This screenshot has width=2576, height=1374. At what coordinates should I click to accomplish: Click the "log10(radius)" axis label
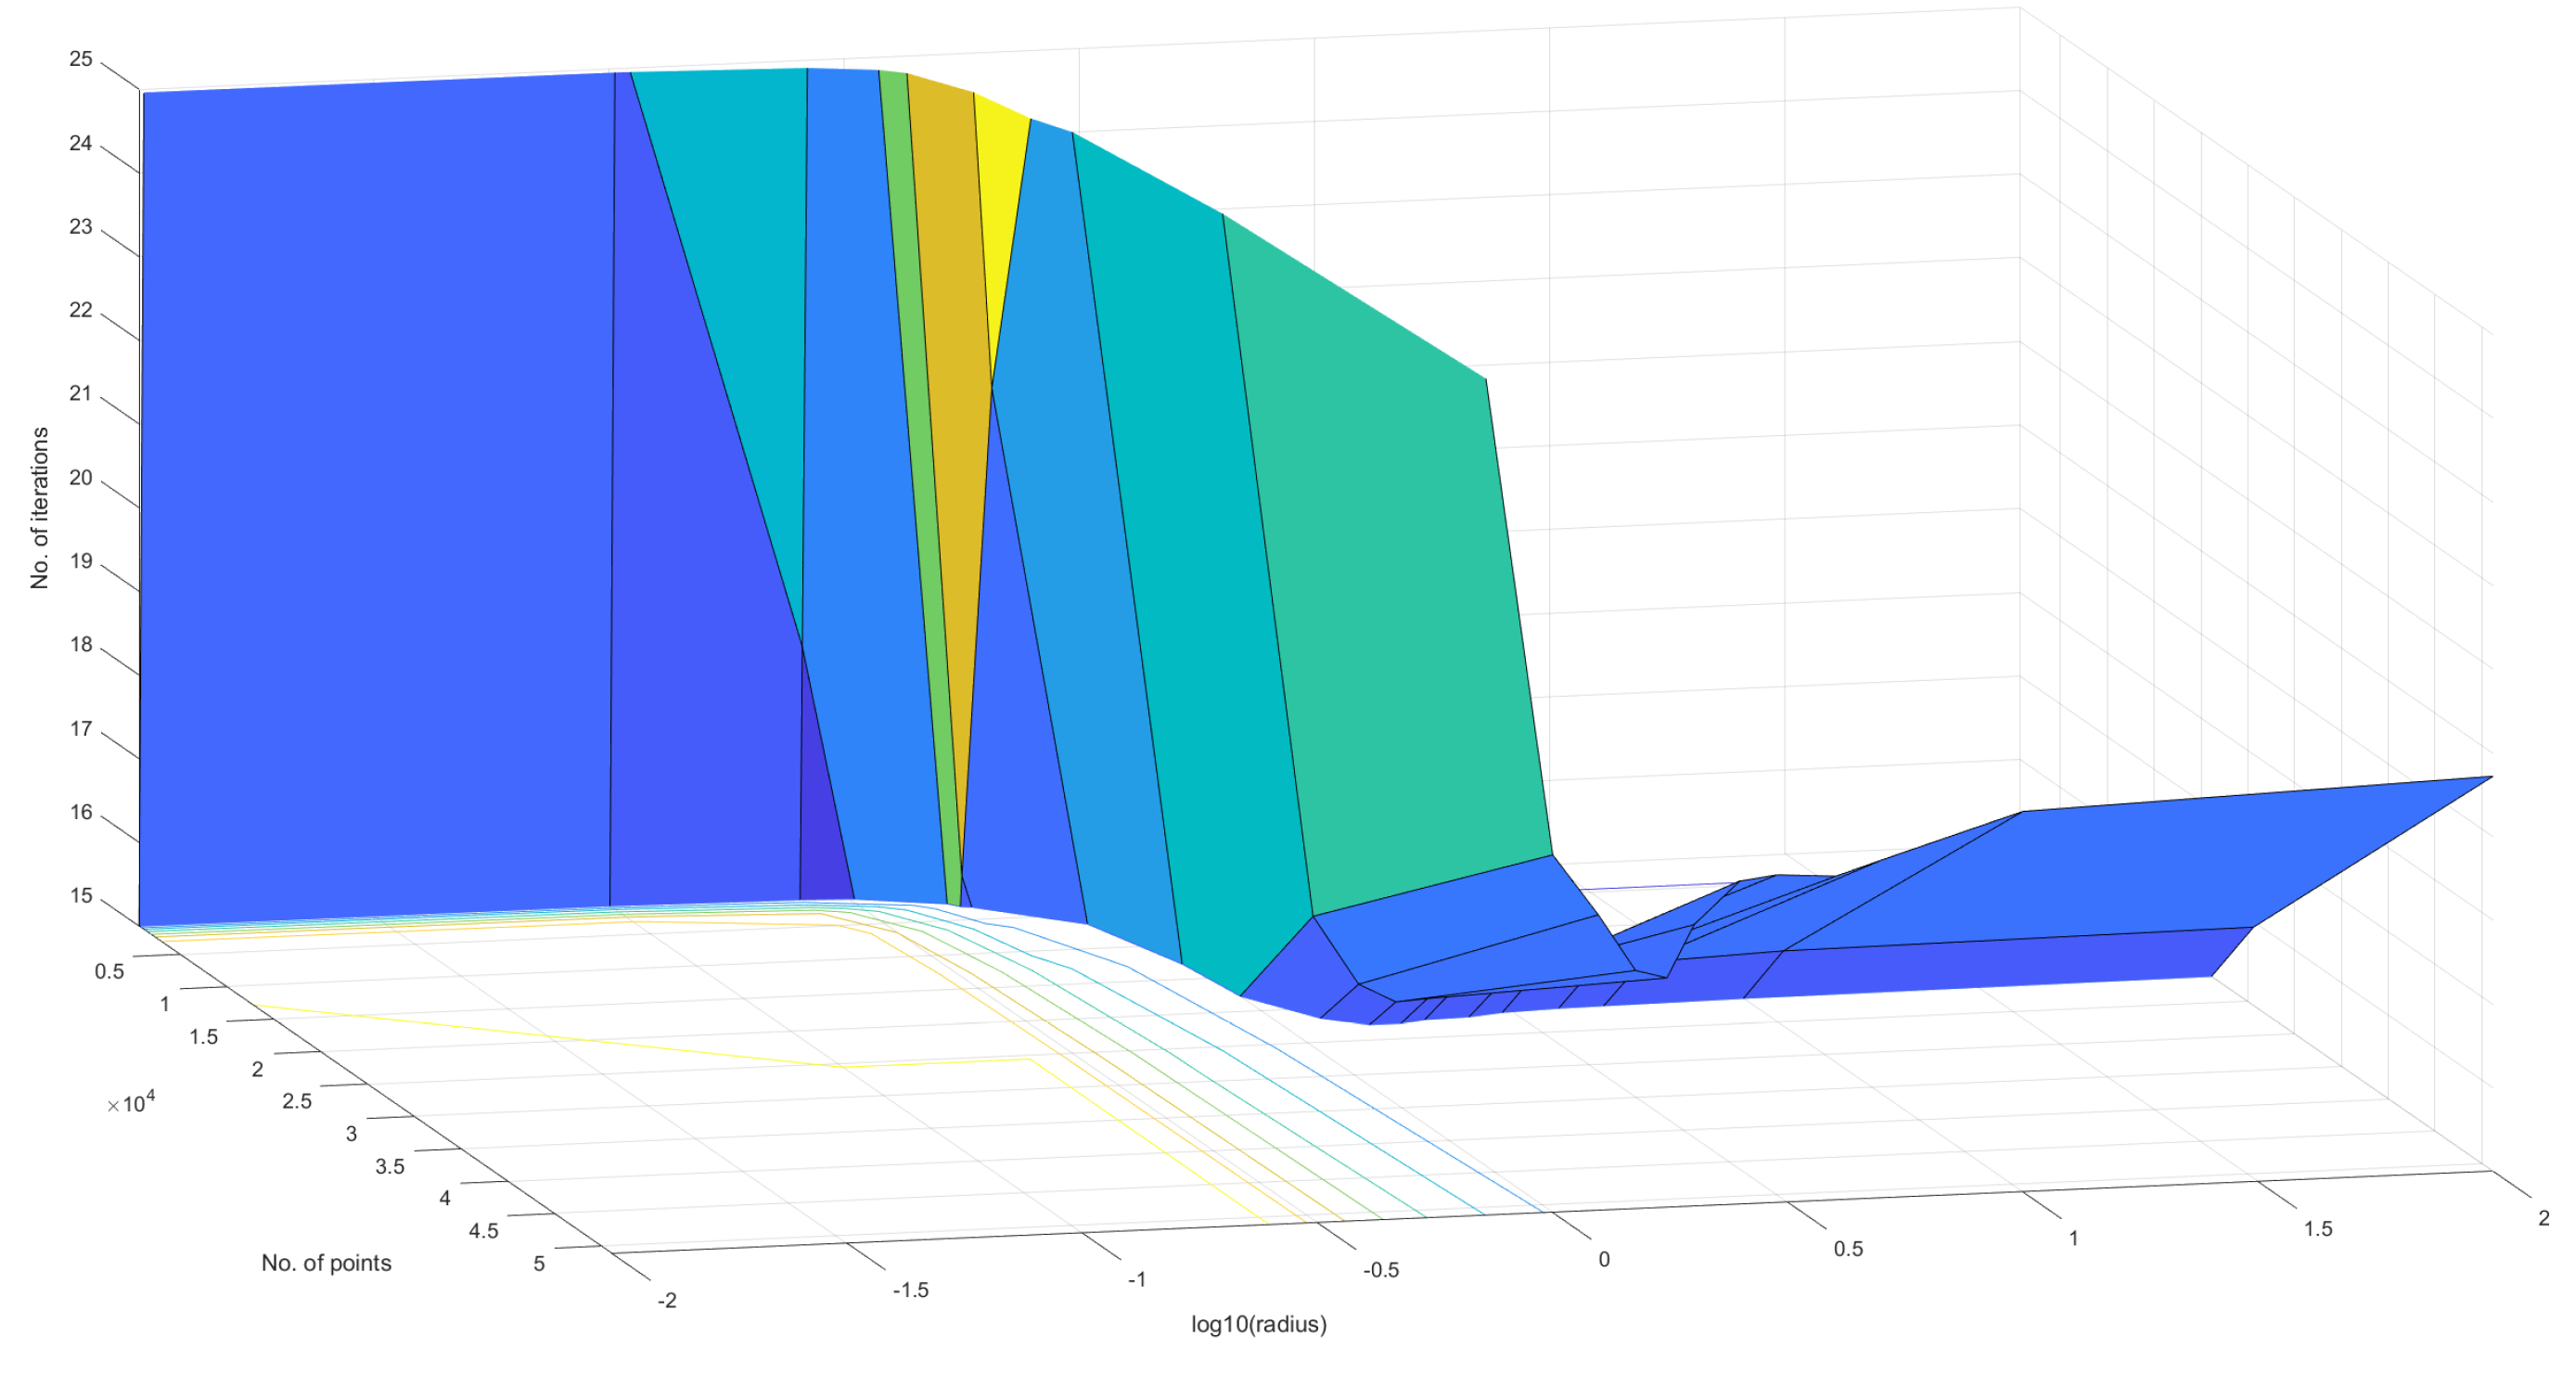pyautogui.click(x=1258, y=1324)
